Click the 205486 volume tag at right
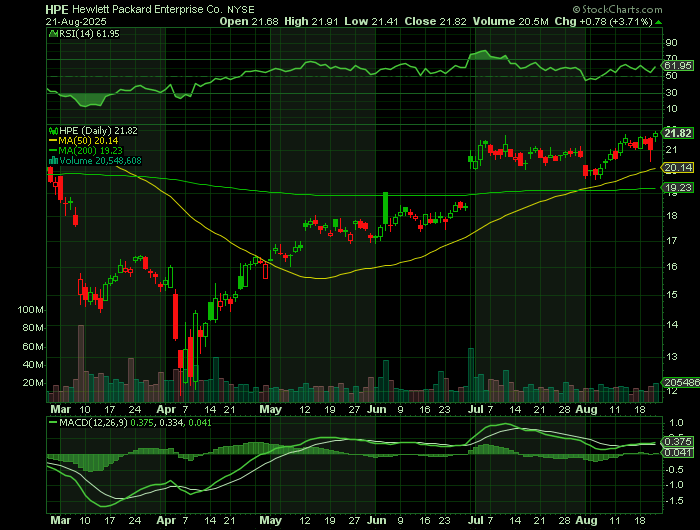 pyautogui.click(x=681, y=383)
